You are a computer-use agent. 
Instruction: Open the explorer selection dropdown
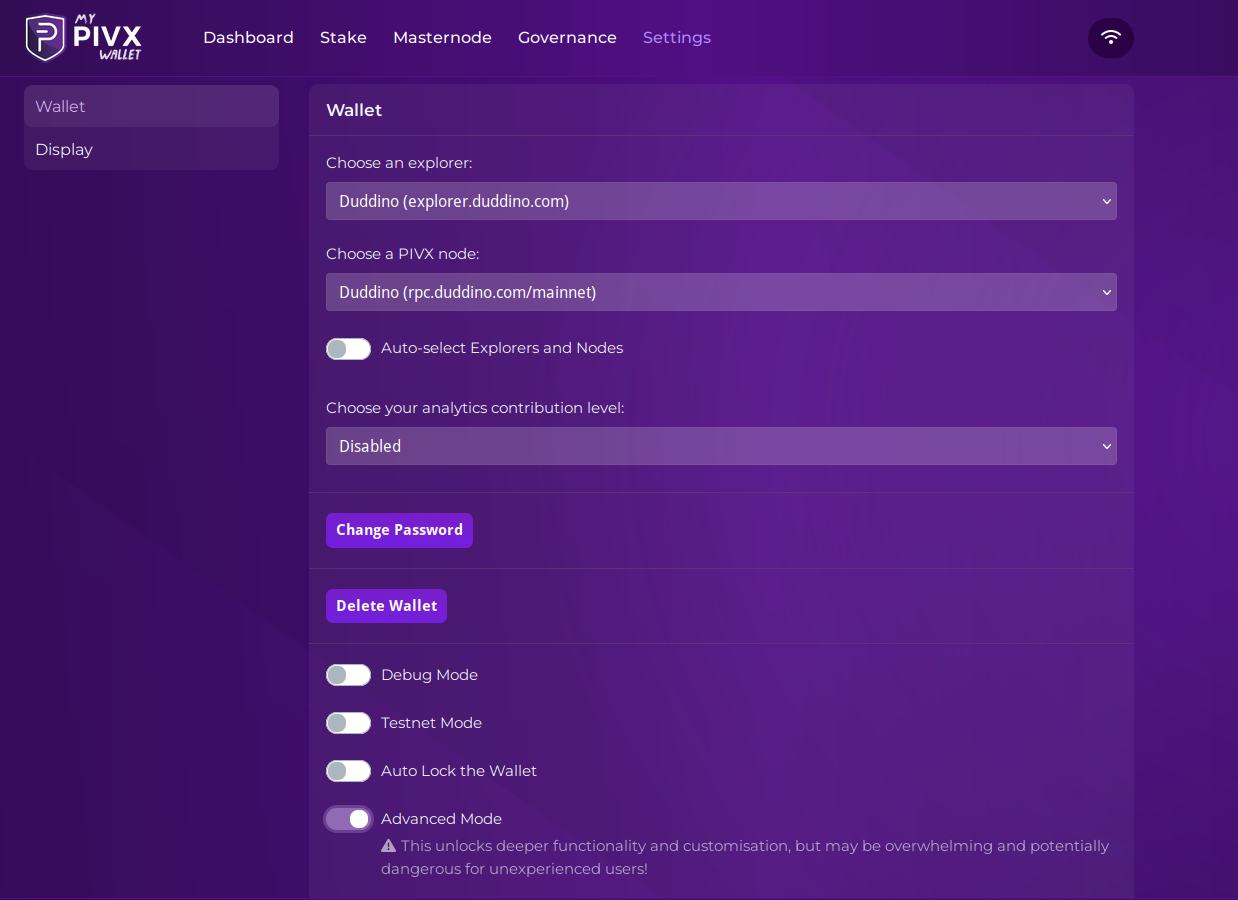coord(720,201)
